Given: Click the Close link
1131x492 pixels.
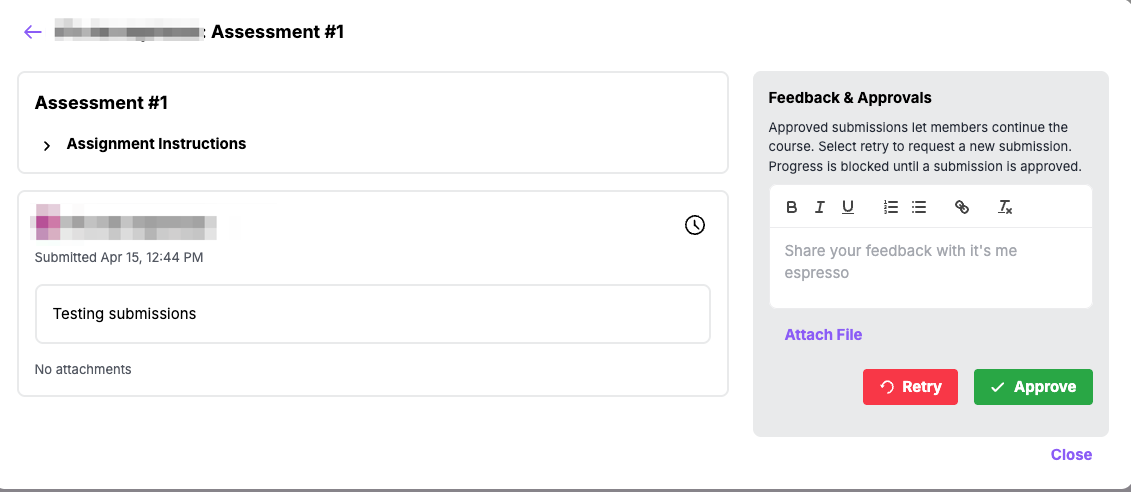Looking at the screenshot, I should 1071,455.
